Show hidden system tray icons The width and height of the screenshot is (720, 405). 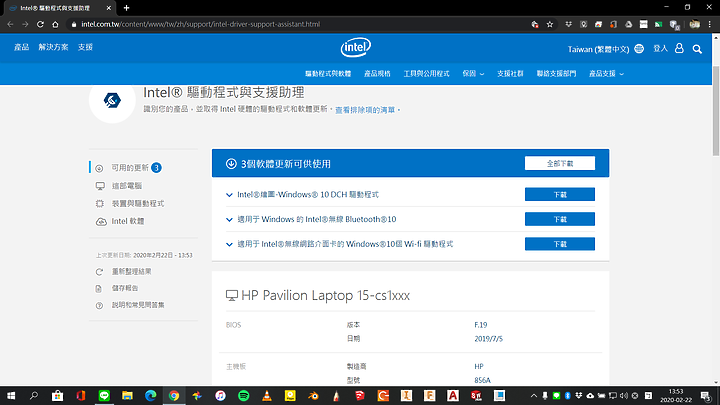tap(534, 395)
